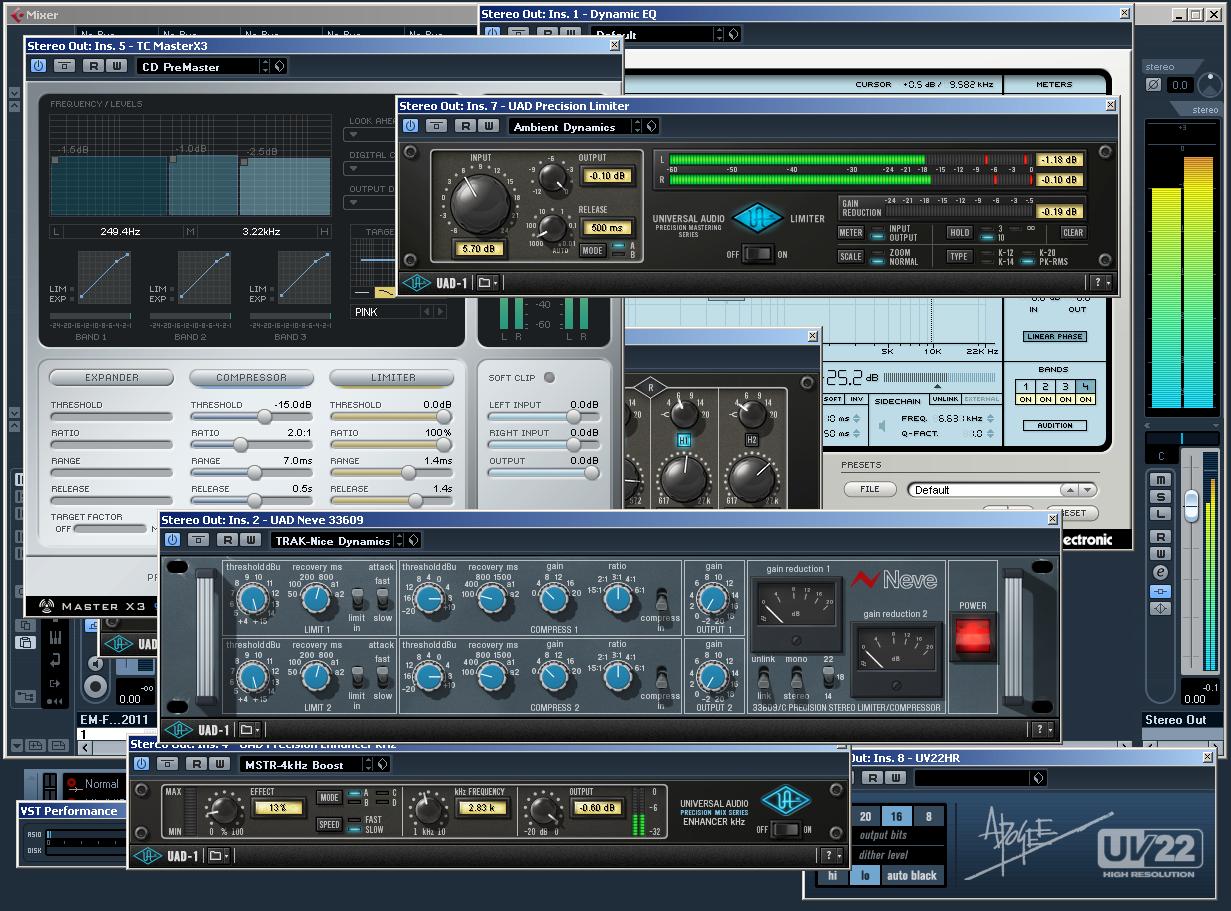The height and width of the screenshot is (911, 1231).
Task: Flip OFF/ON switch on Precision Enhancer
Action: tap(788, 829)
